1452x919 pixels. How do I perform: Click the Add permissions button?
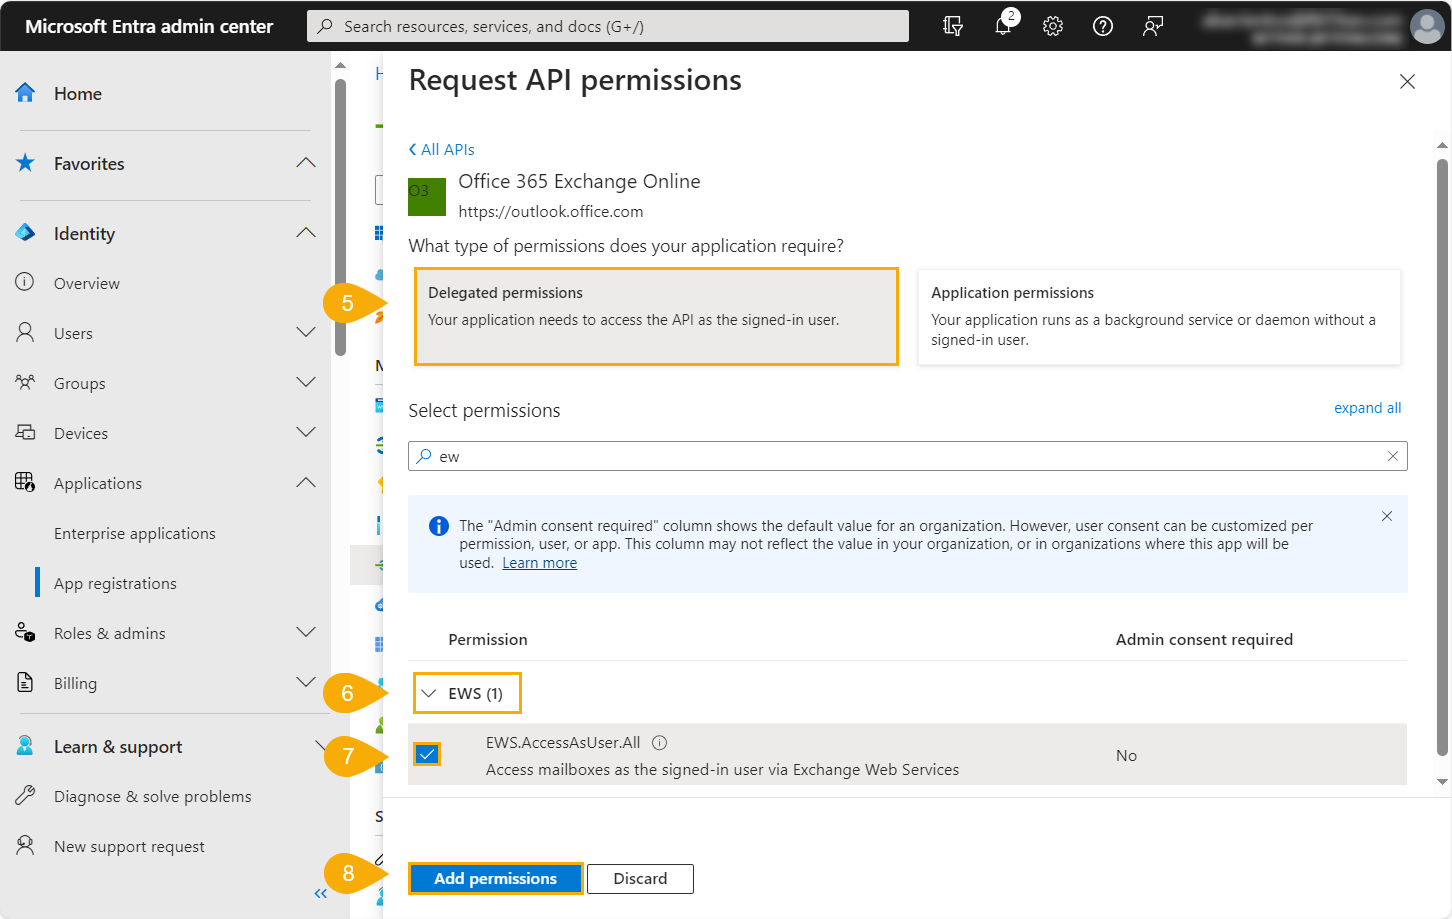(x=495, y=878)
